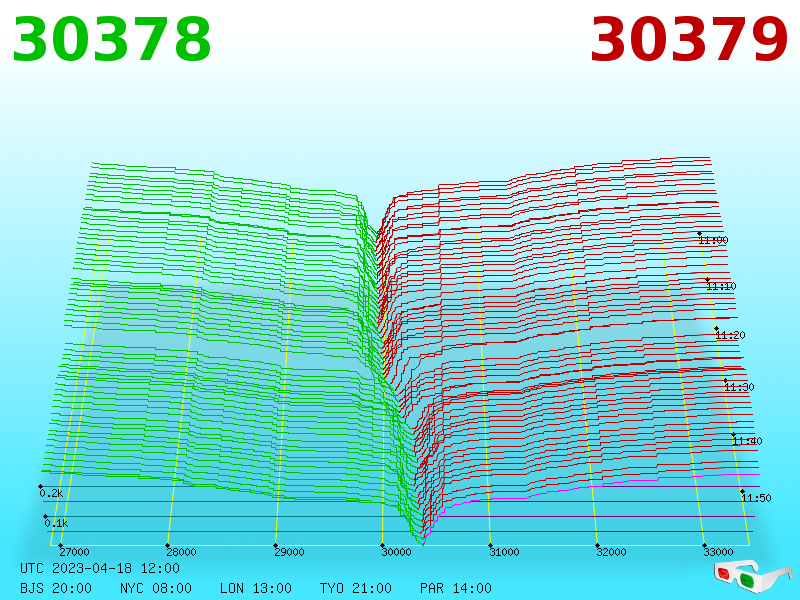The width and height of the screenshot is (800, 600).
Task: Click the 28000 price axis label
Action: [182, 552]
